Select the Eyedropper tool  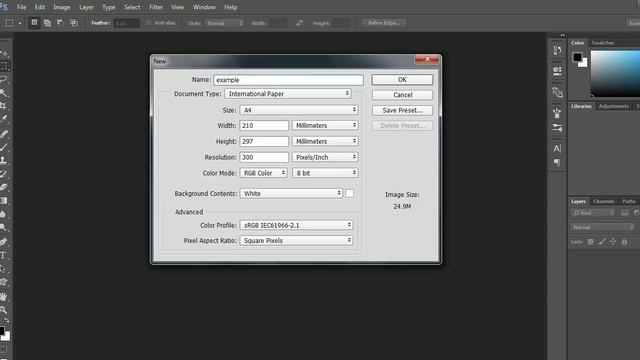tap(4, 119)
